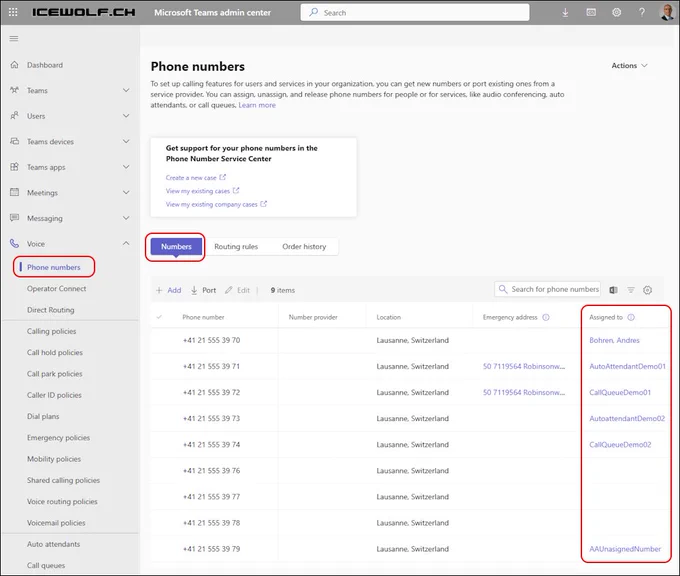Viewport: 680px width, 576px height.
Task: Open Voice routing policies
Action: pyautogui.click(x=62, y=501)
